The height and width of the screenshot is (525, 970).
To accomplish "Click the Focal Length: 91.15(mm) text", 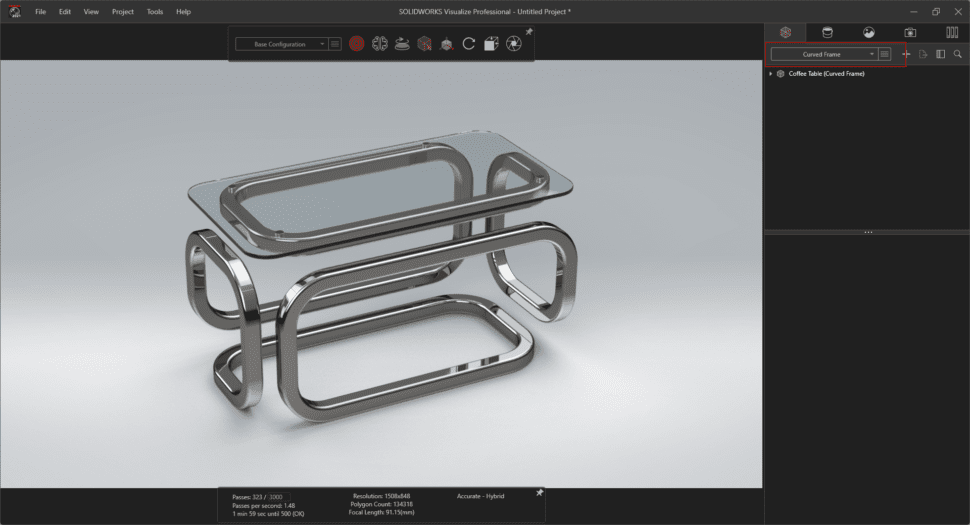I will (x=381, y=512).
